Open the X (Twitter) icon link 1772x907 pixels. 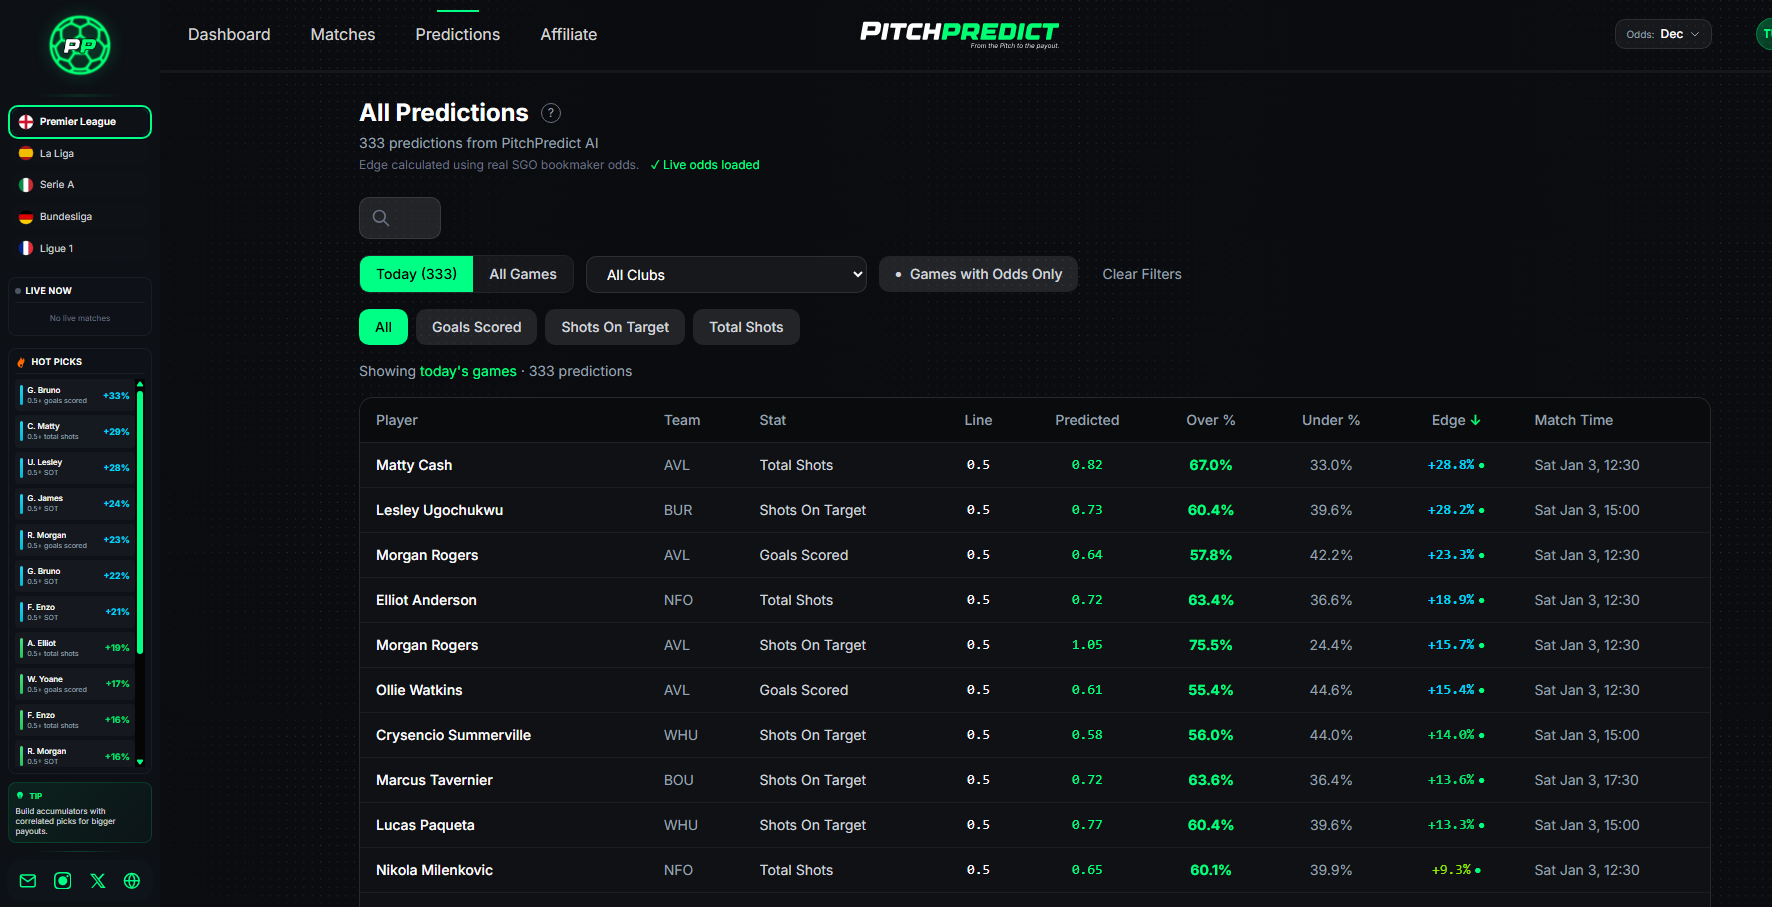[98, 881]
